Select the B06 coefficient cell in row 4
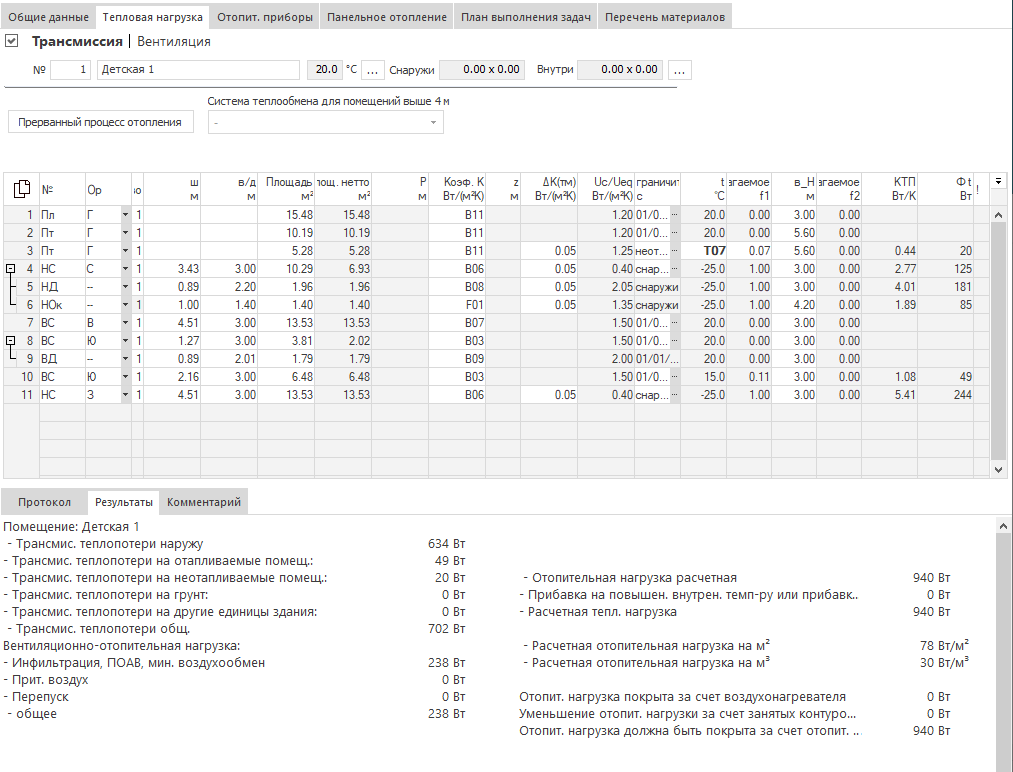 [x=457, y=269]
